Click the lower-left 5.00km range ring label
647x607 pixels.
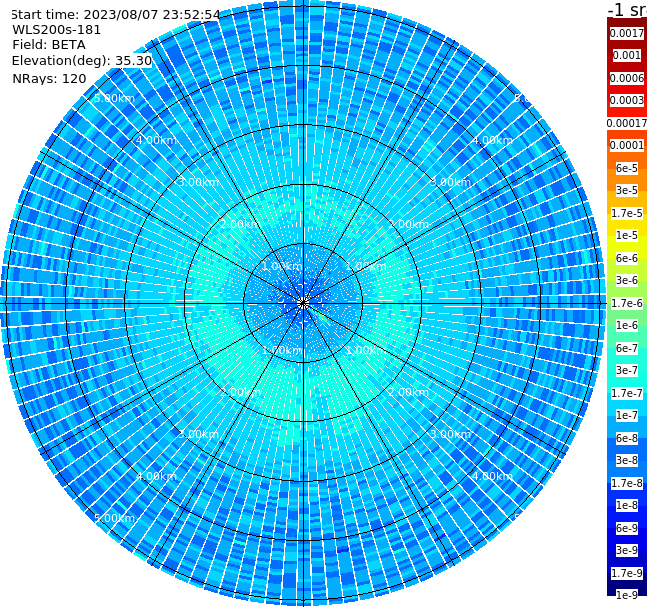tap(114, 518)
